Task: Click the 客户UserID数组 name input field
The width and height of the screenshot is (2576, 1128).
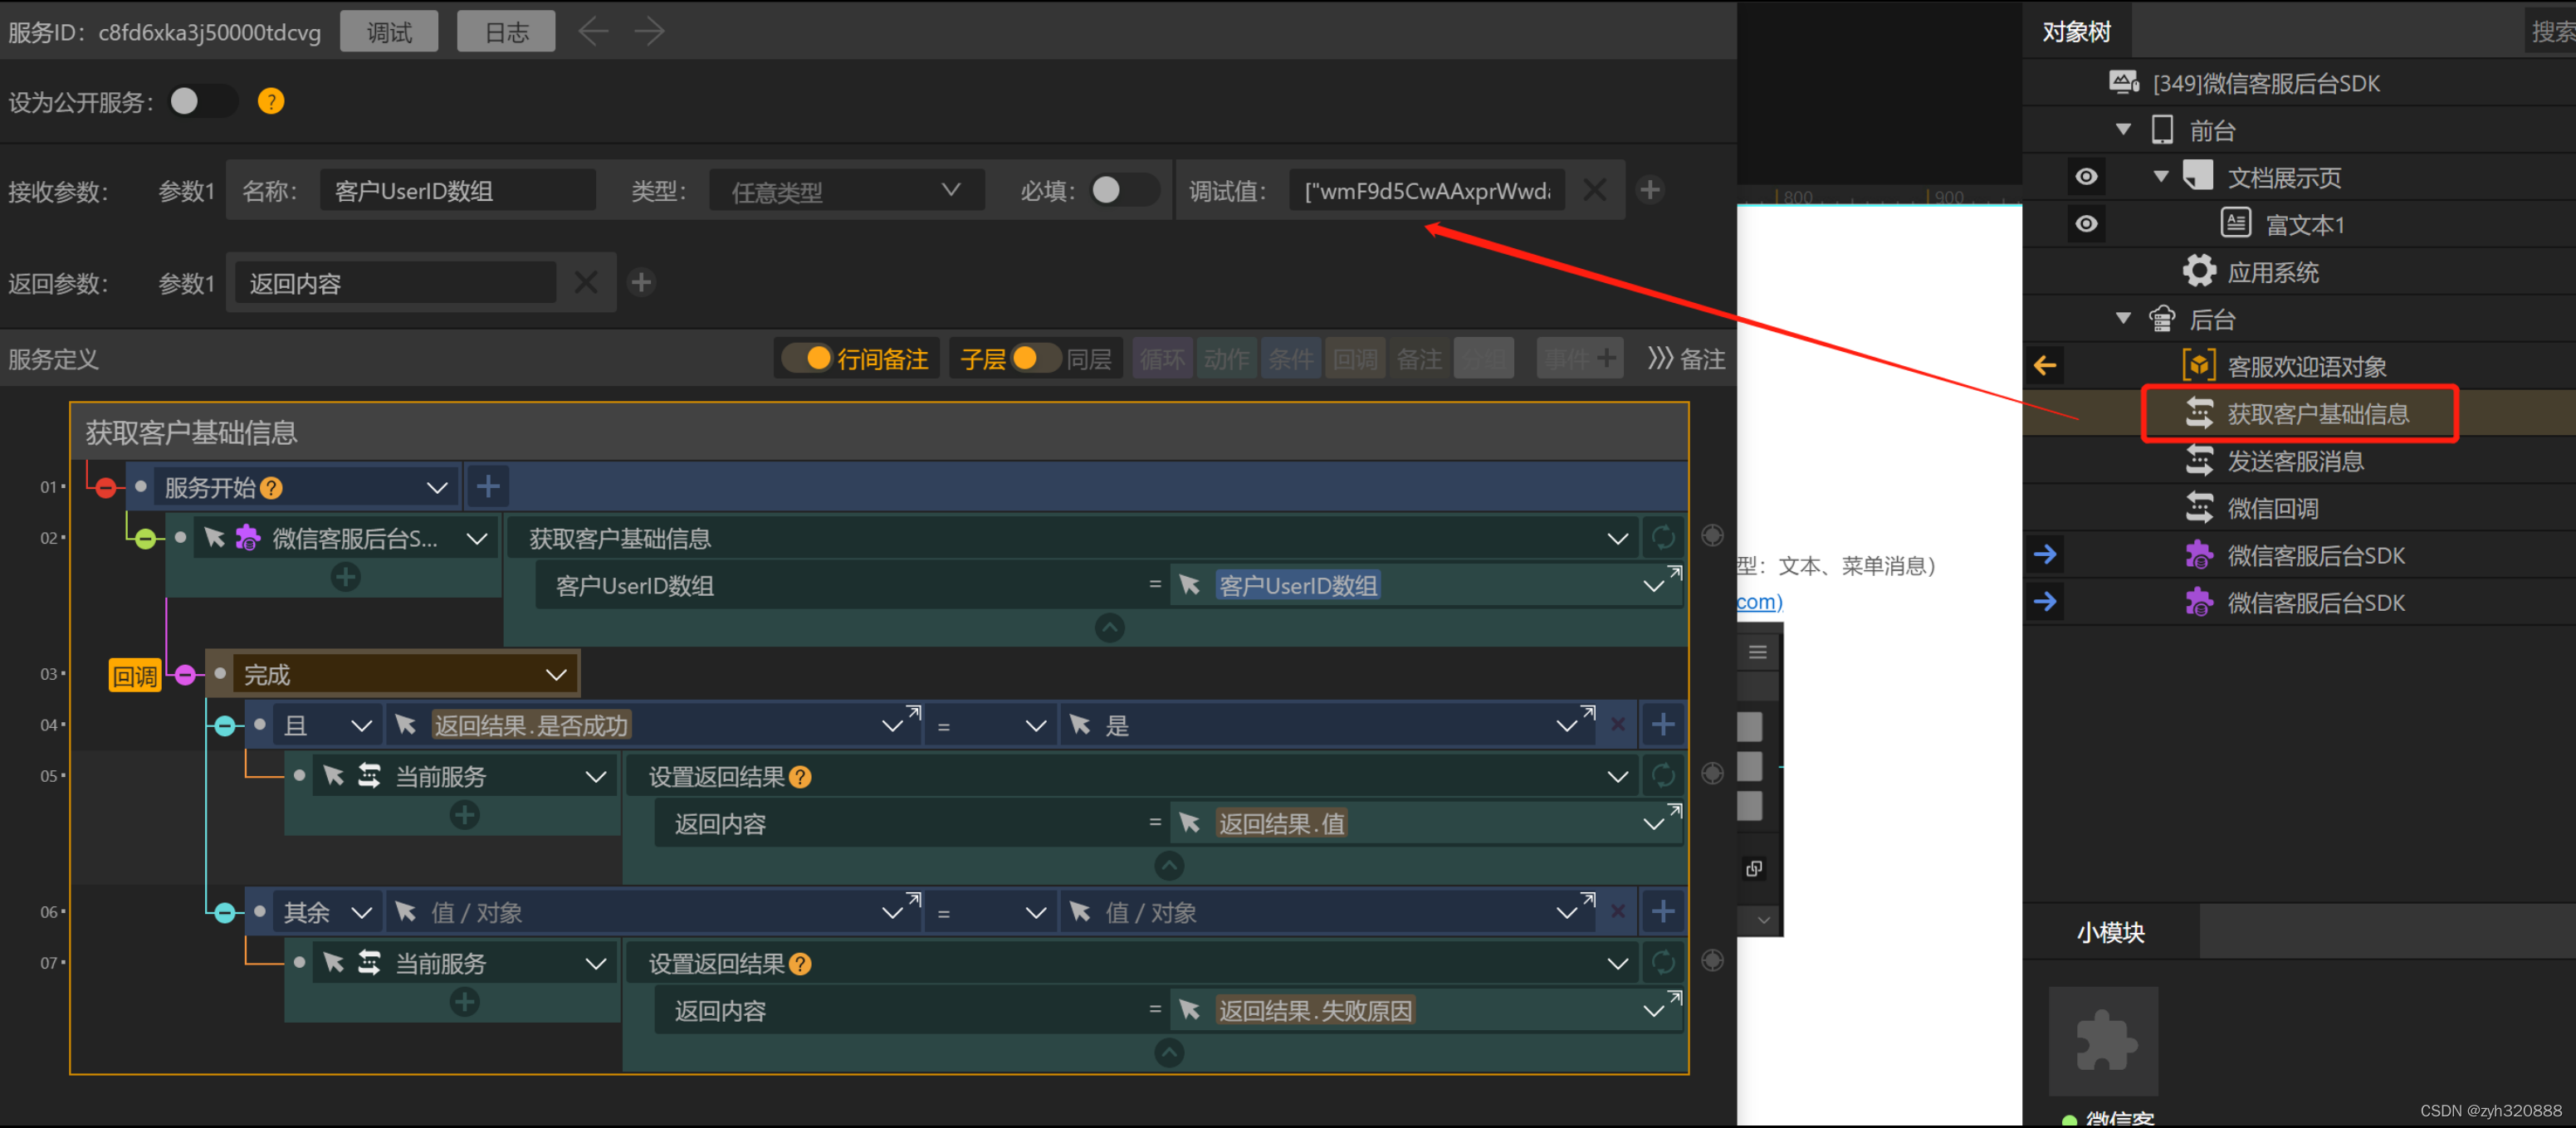Action: [x=457, y=190]
